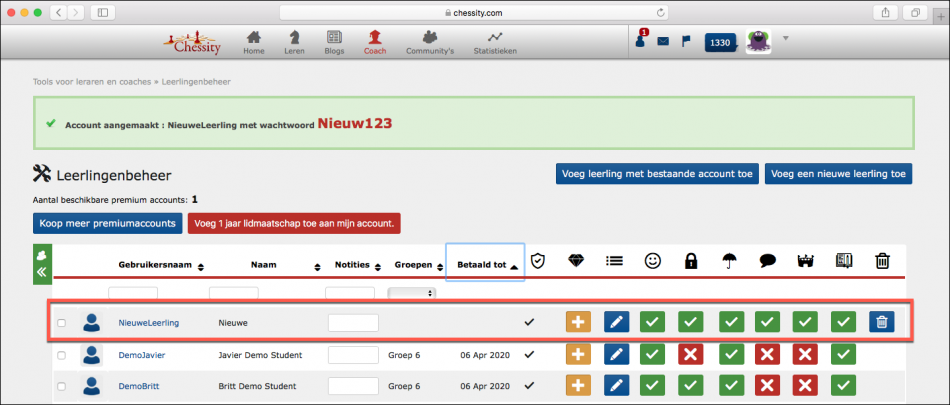Select the DemoJavier row checkbox

click(x=61, y=355)
